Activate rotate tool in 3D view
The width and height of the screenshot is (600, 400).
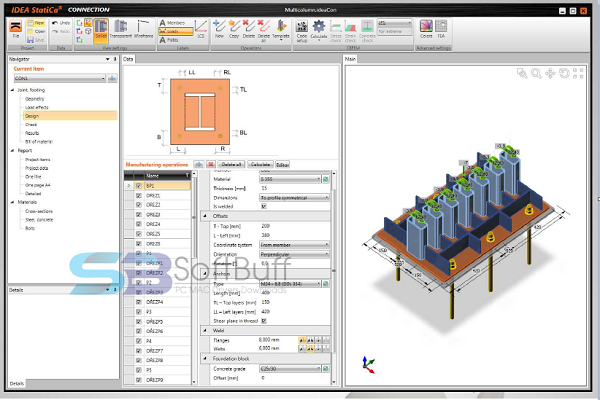tap(564, 73)
